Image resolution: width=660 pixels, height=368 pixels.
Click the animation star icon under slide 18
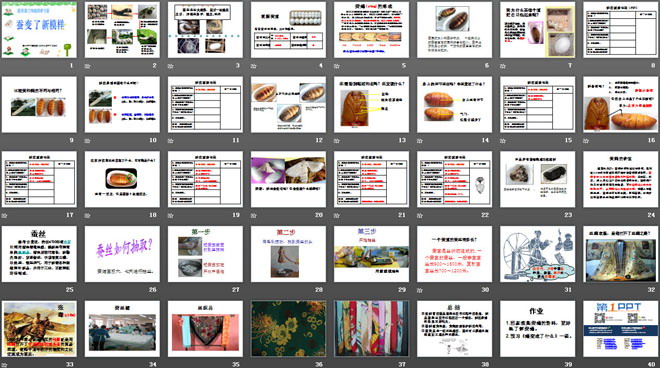tap(88, 216)
